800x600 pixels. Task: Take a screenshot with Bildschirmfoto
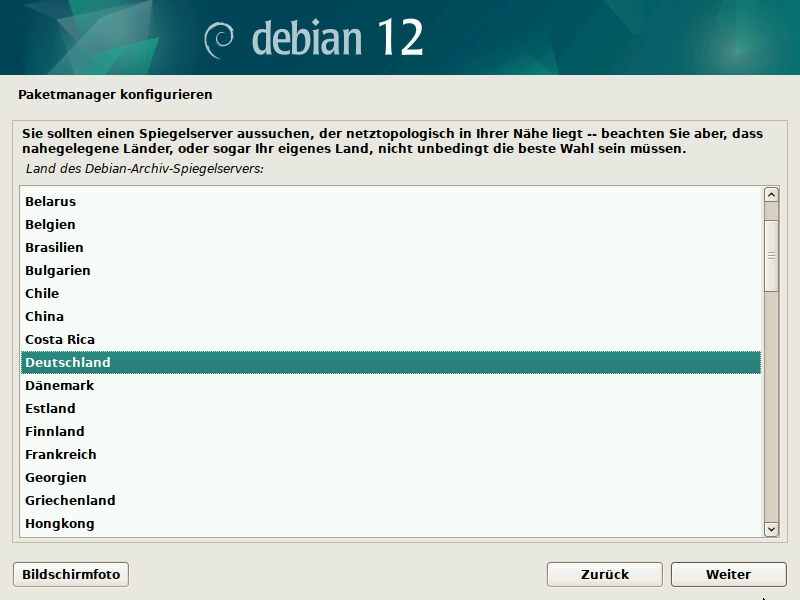[x=71, y=574]
